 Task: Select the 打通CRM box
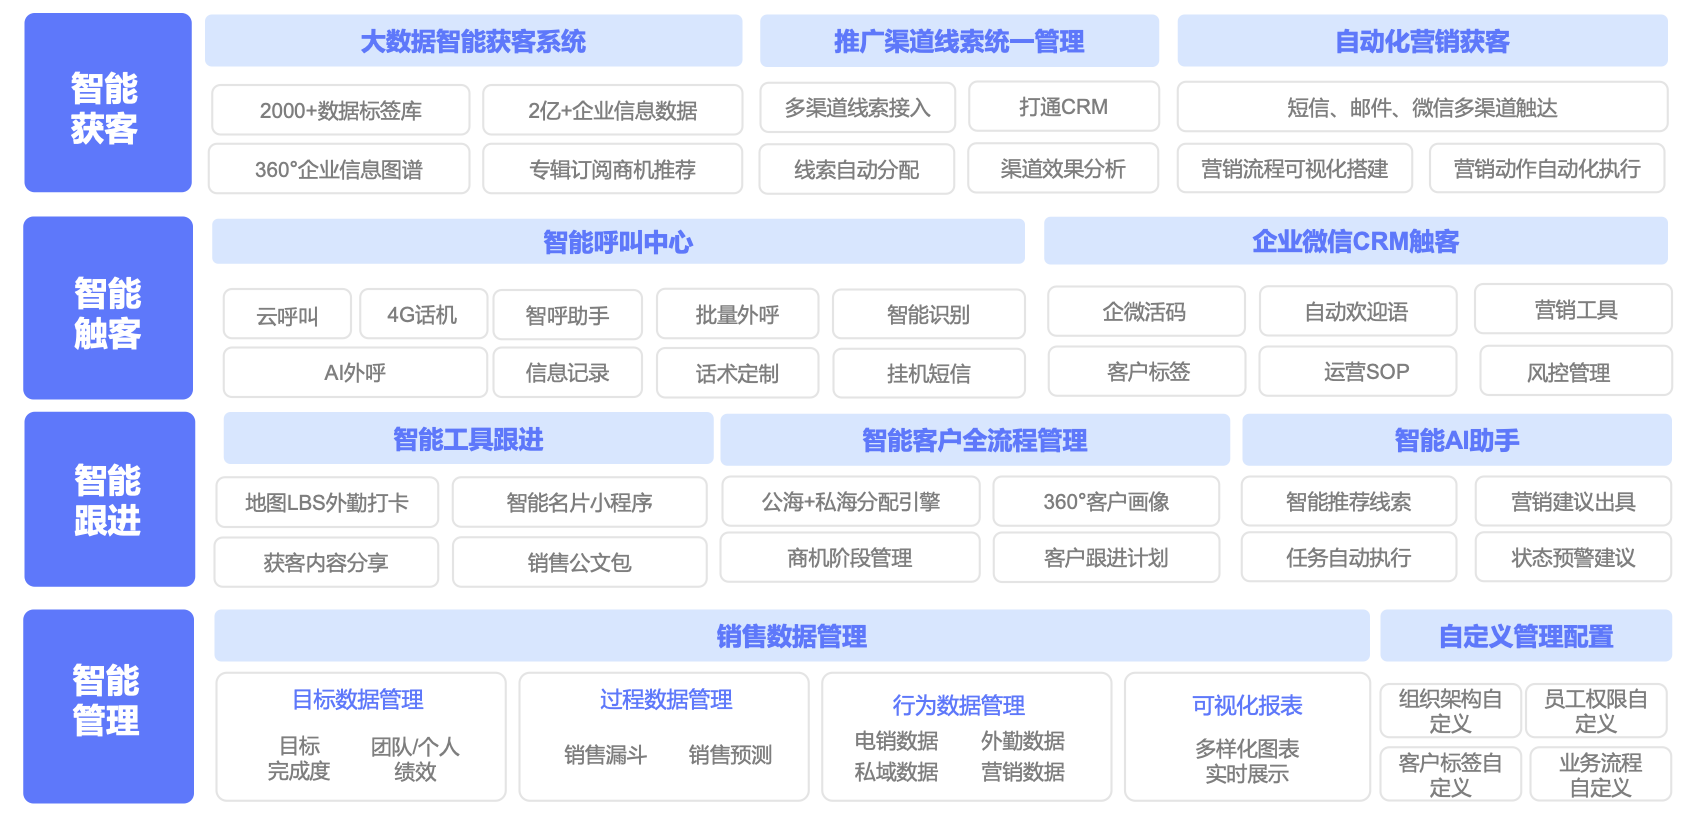pyautogui.click(x=1063, y=107)
